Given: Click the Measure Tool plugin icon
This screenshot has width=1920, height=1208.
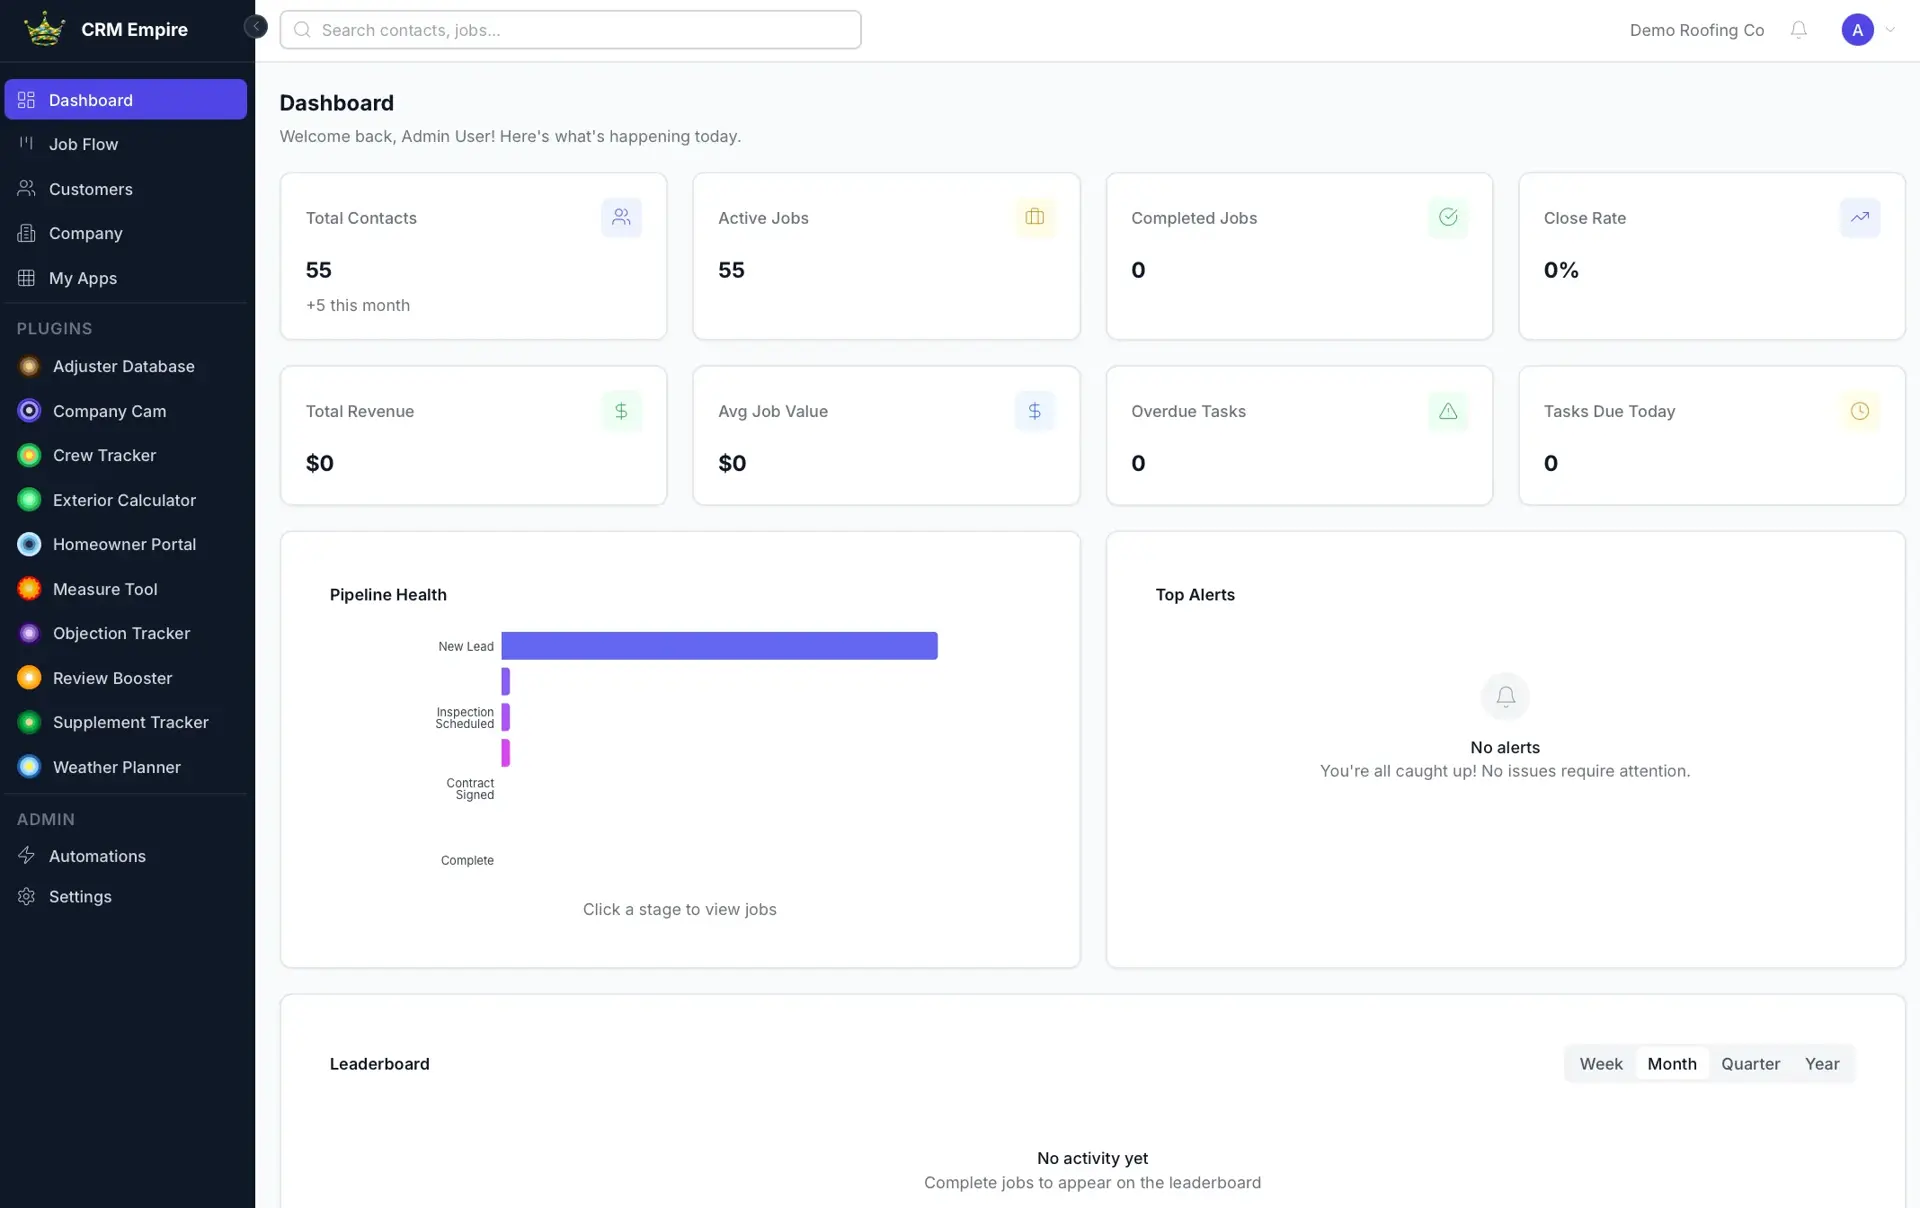Looking at the screenshot, I should (29, 589).
